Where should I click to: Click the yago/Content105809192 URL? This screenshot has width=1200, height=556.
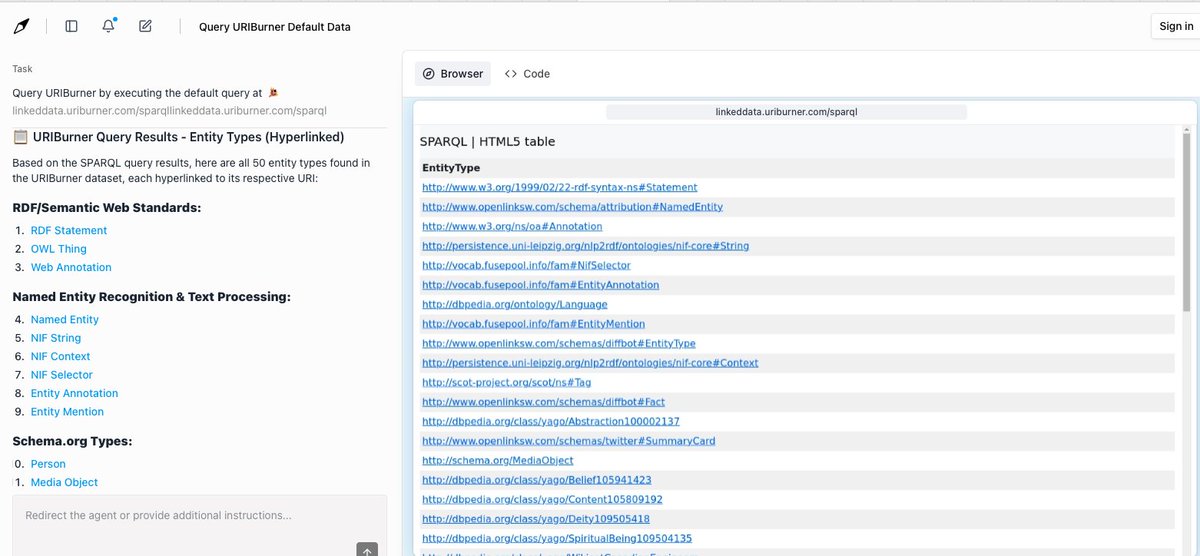(542, 499)
